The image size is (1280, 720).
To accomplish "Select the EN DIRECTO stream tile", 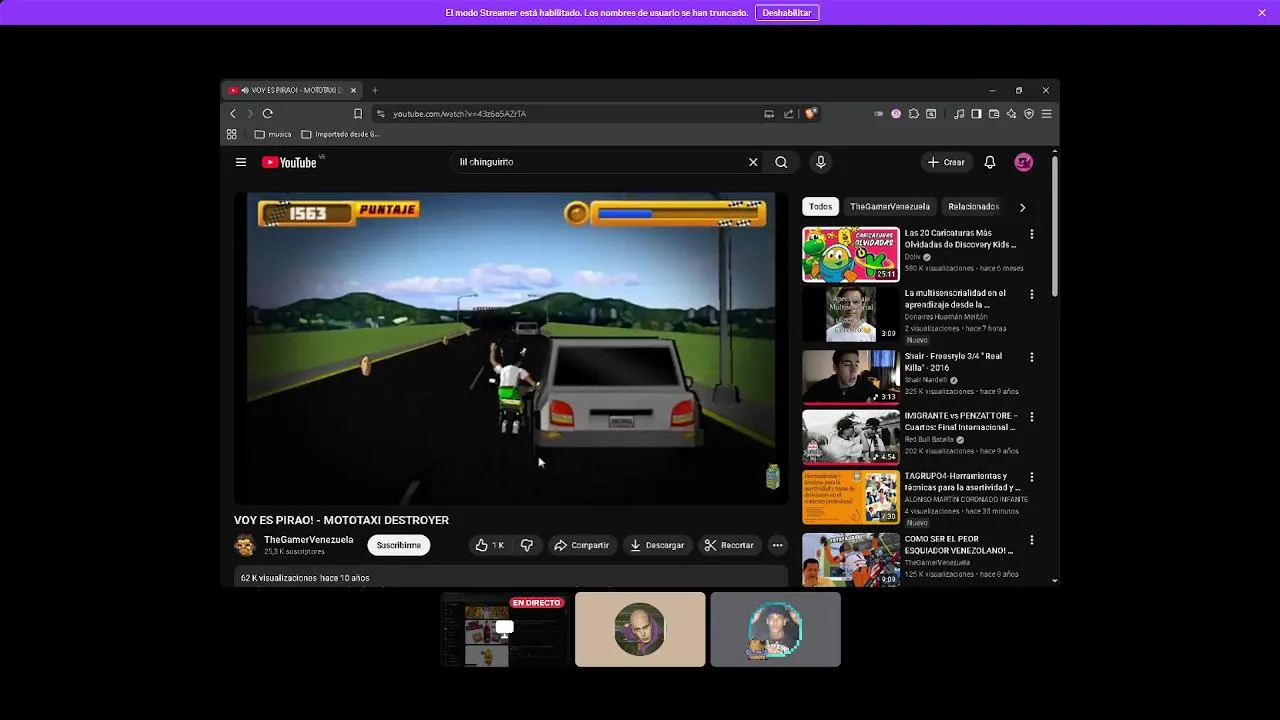I will point(505,629).
